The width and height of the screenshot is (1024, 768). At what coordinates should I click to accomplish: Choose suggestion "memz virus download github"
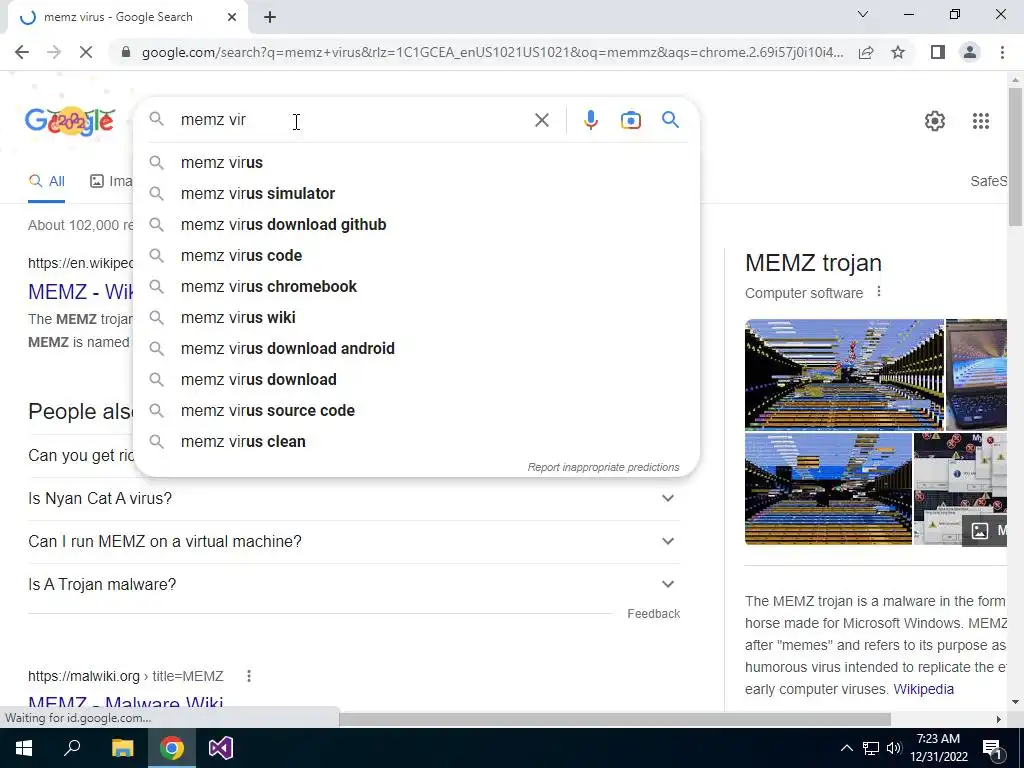click(416, 225)
